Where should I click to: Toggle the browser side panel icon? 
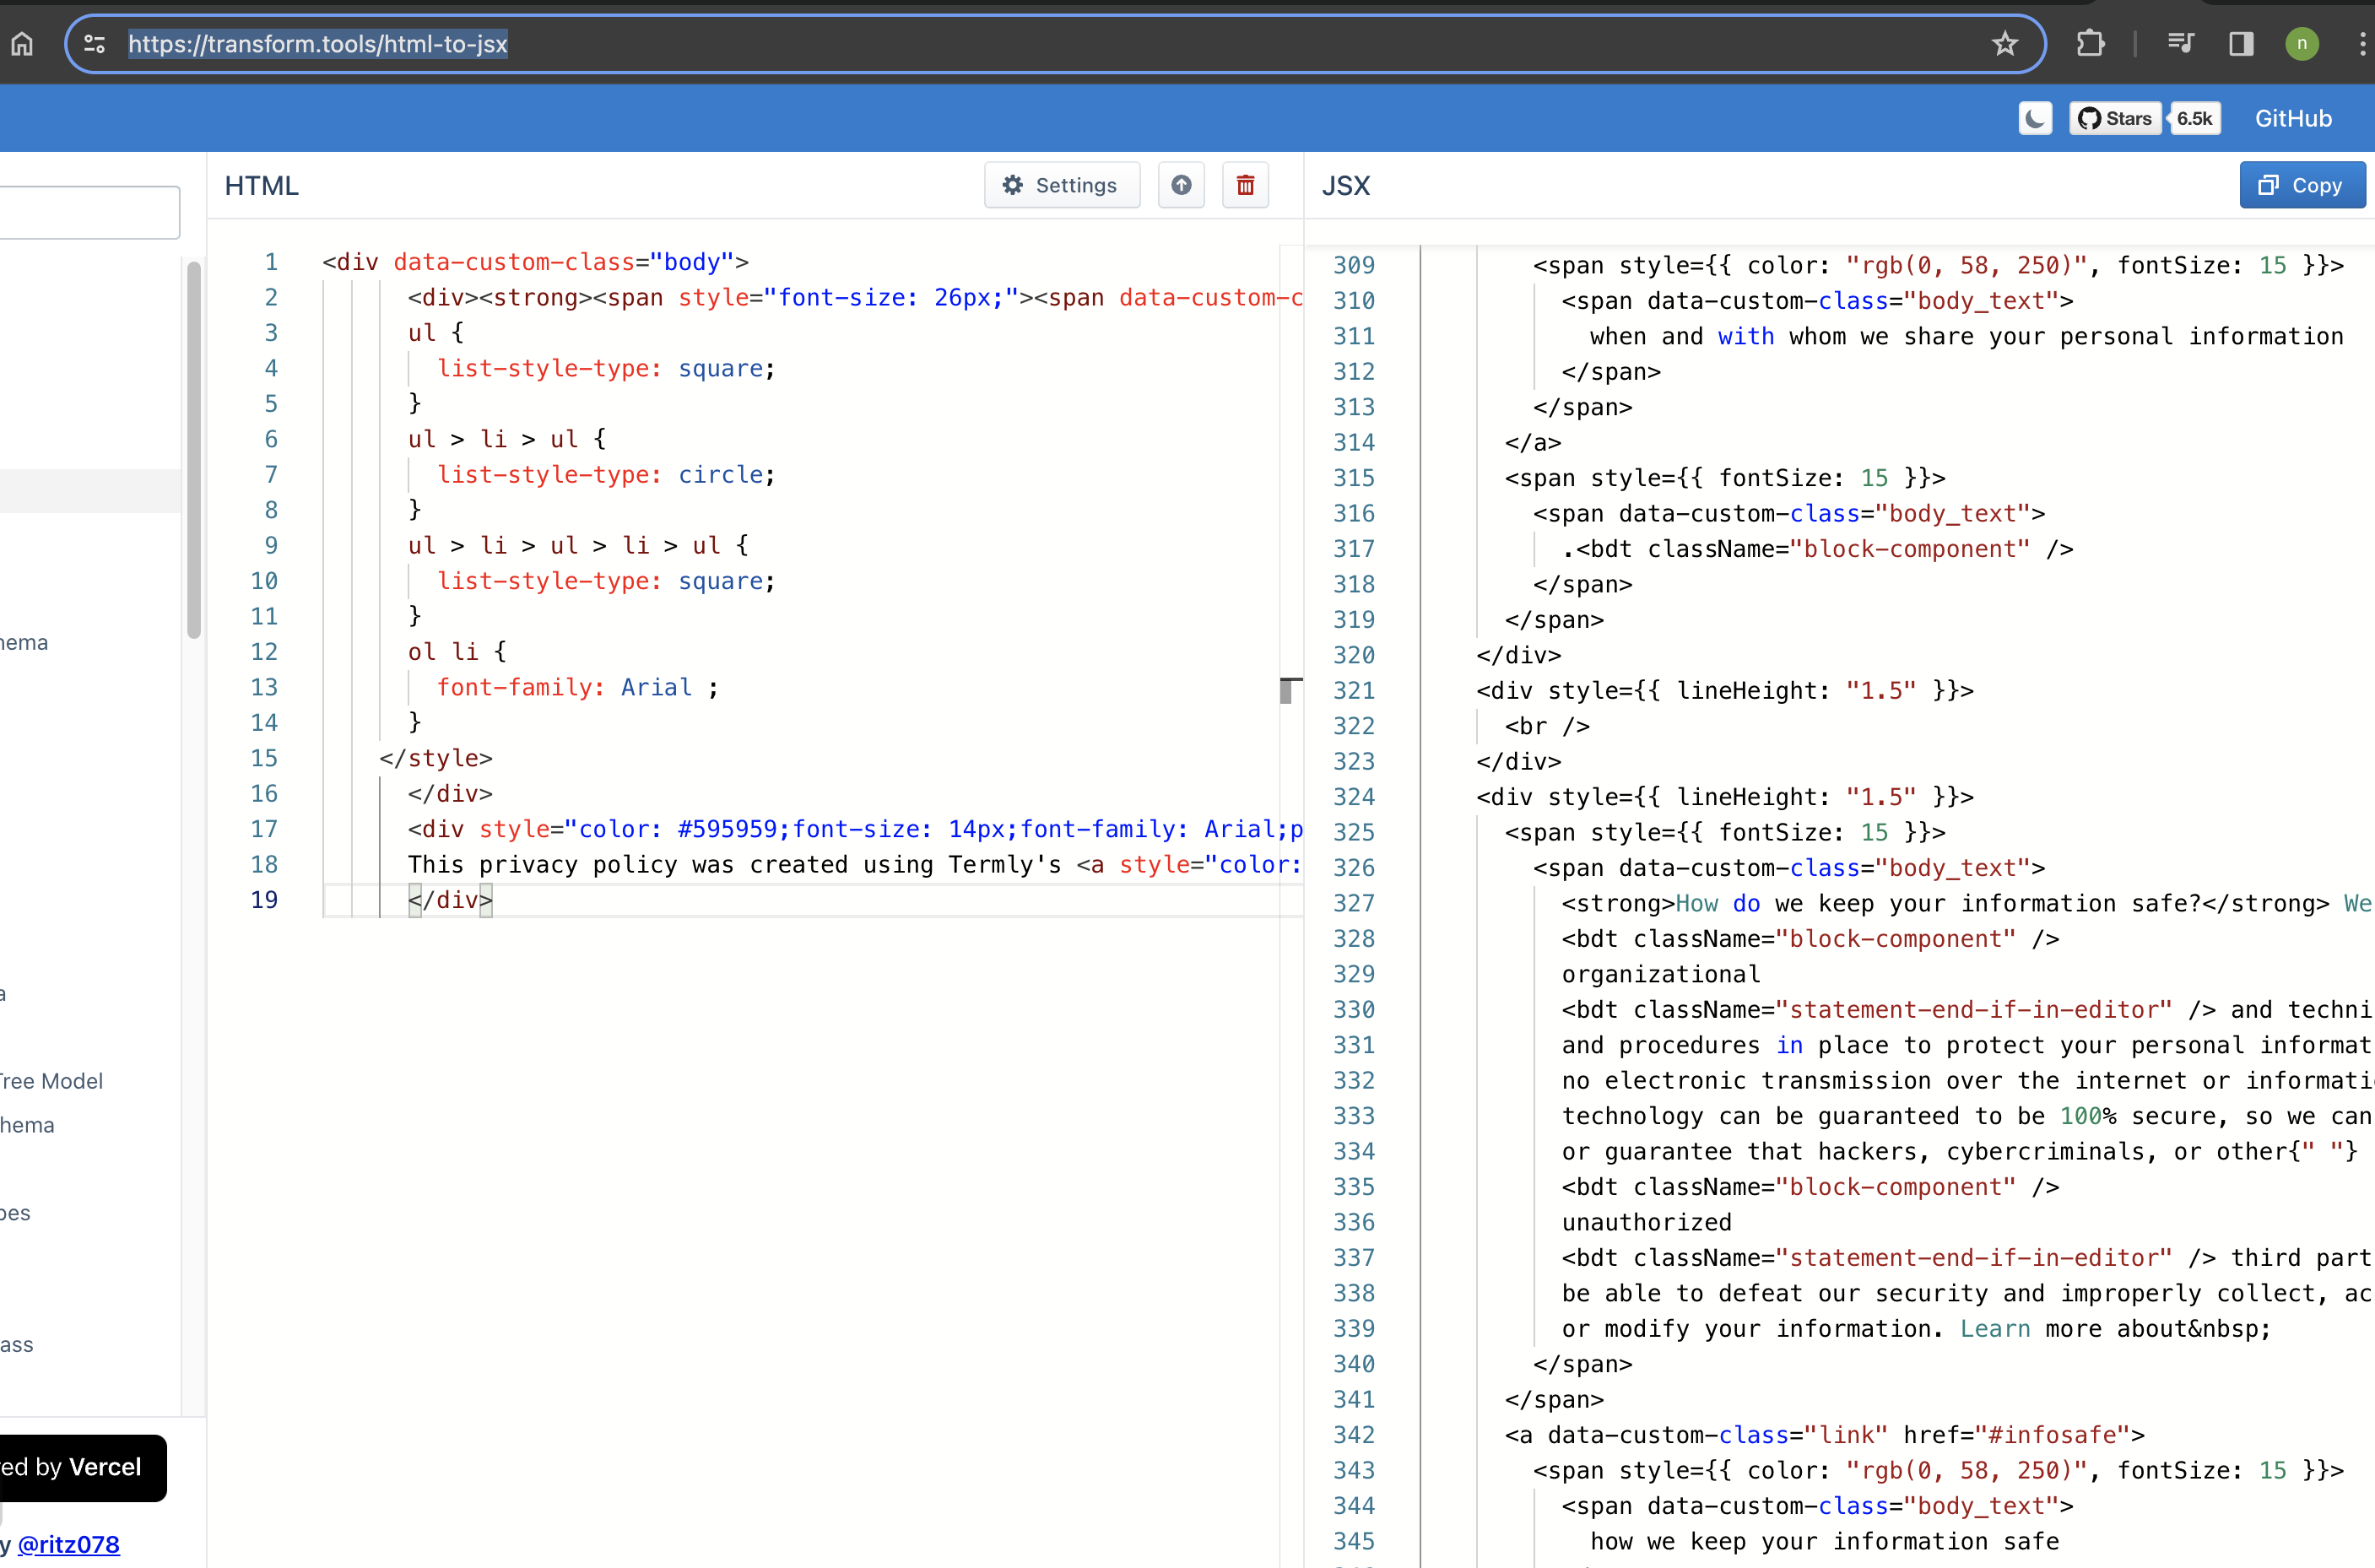pyautogui.click(x=2241, y=44)
